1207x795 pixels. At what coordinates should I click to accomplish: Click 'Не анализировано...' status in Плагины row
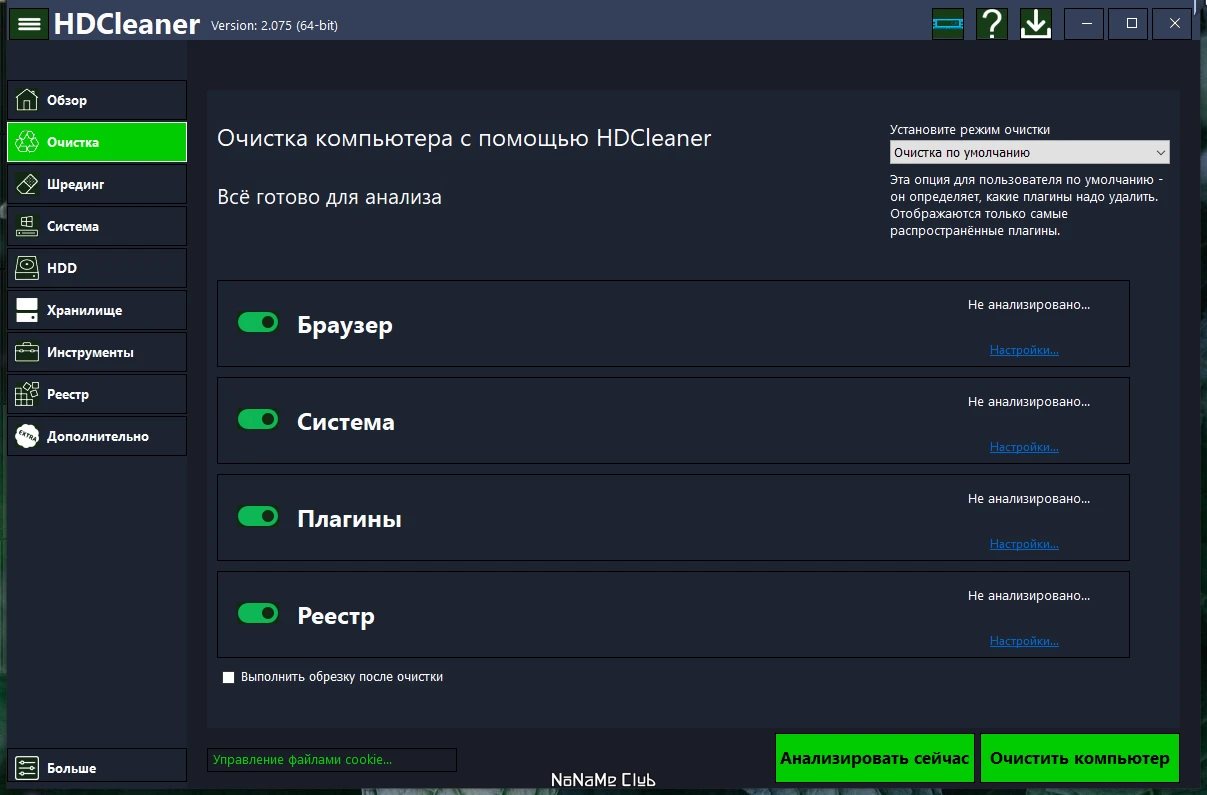click(1029, 499)
